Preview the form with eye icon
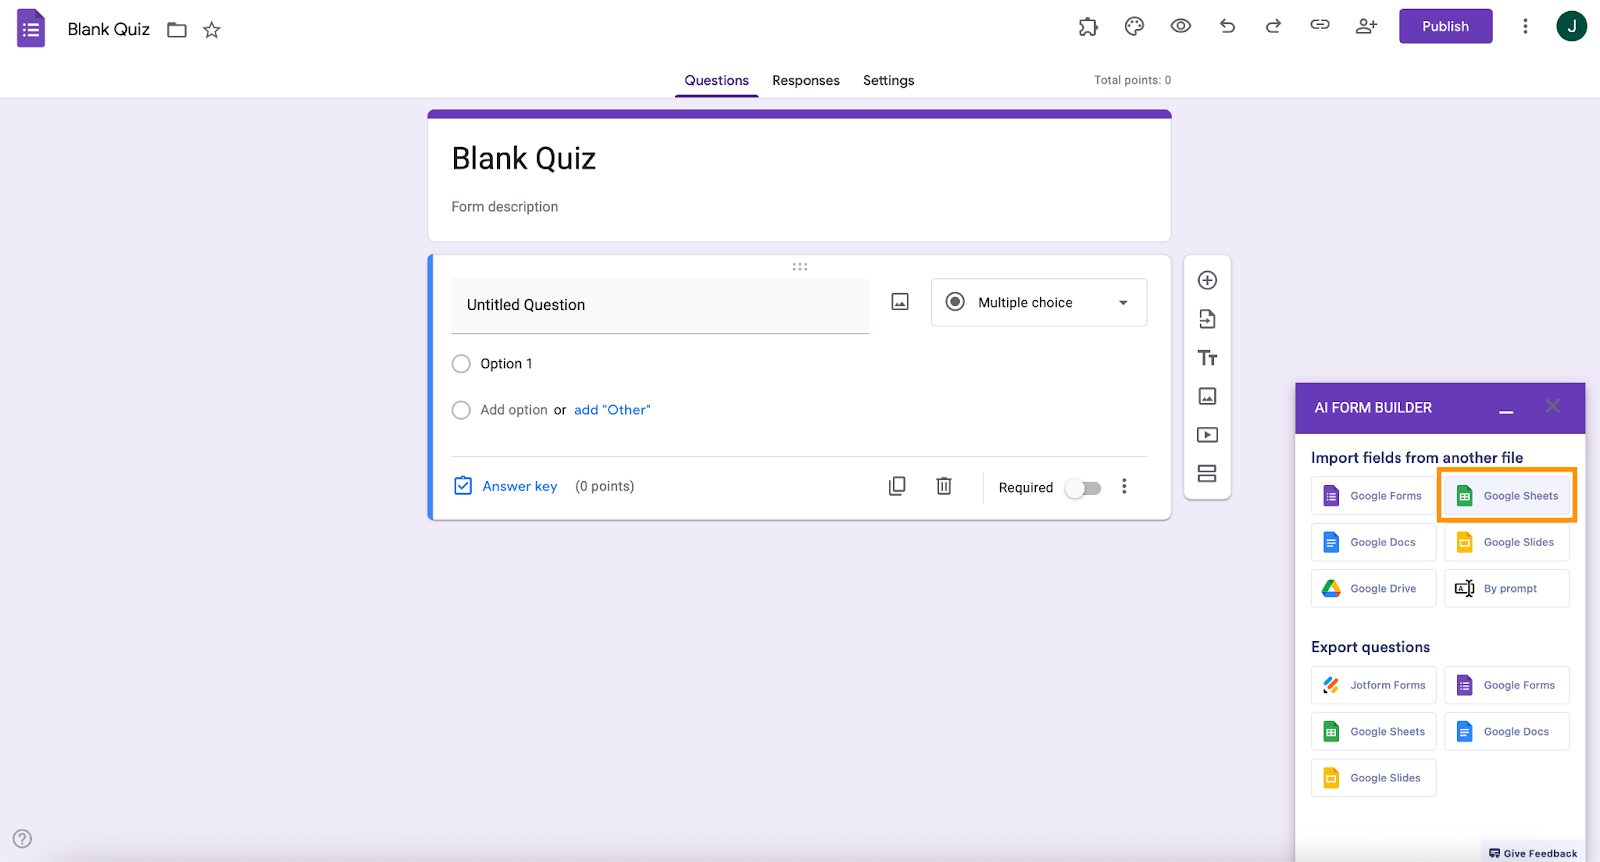This screenshot has height=862, width=1600. (1181, 26)
